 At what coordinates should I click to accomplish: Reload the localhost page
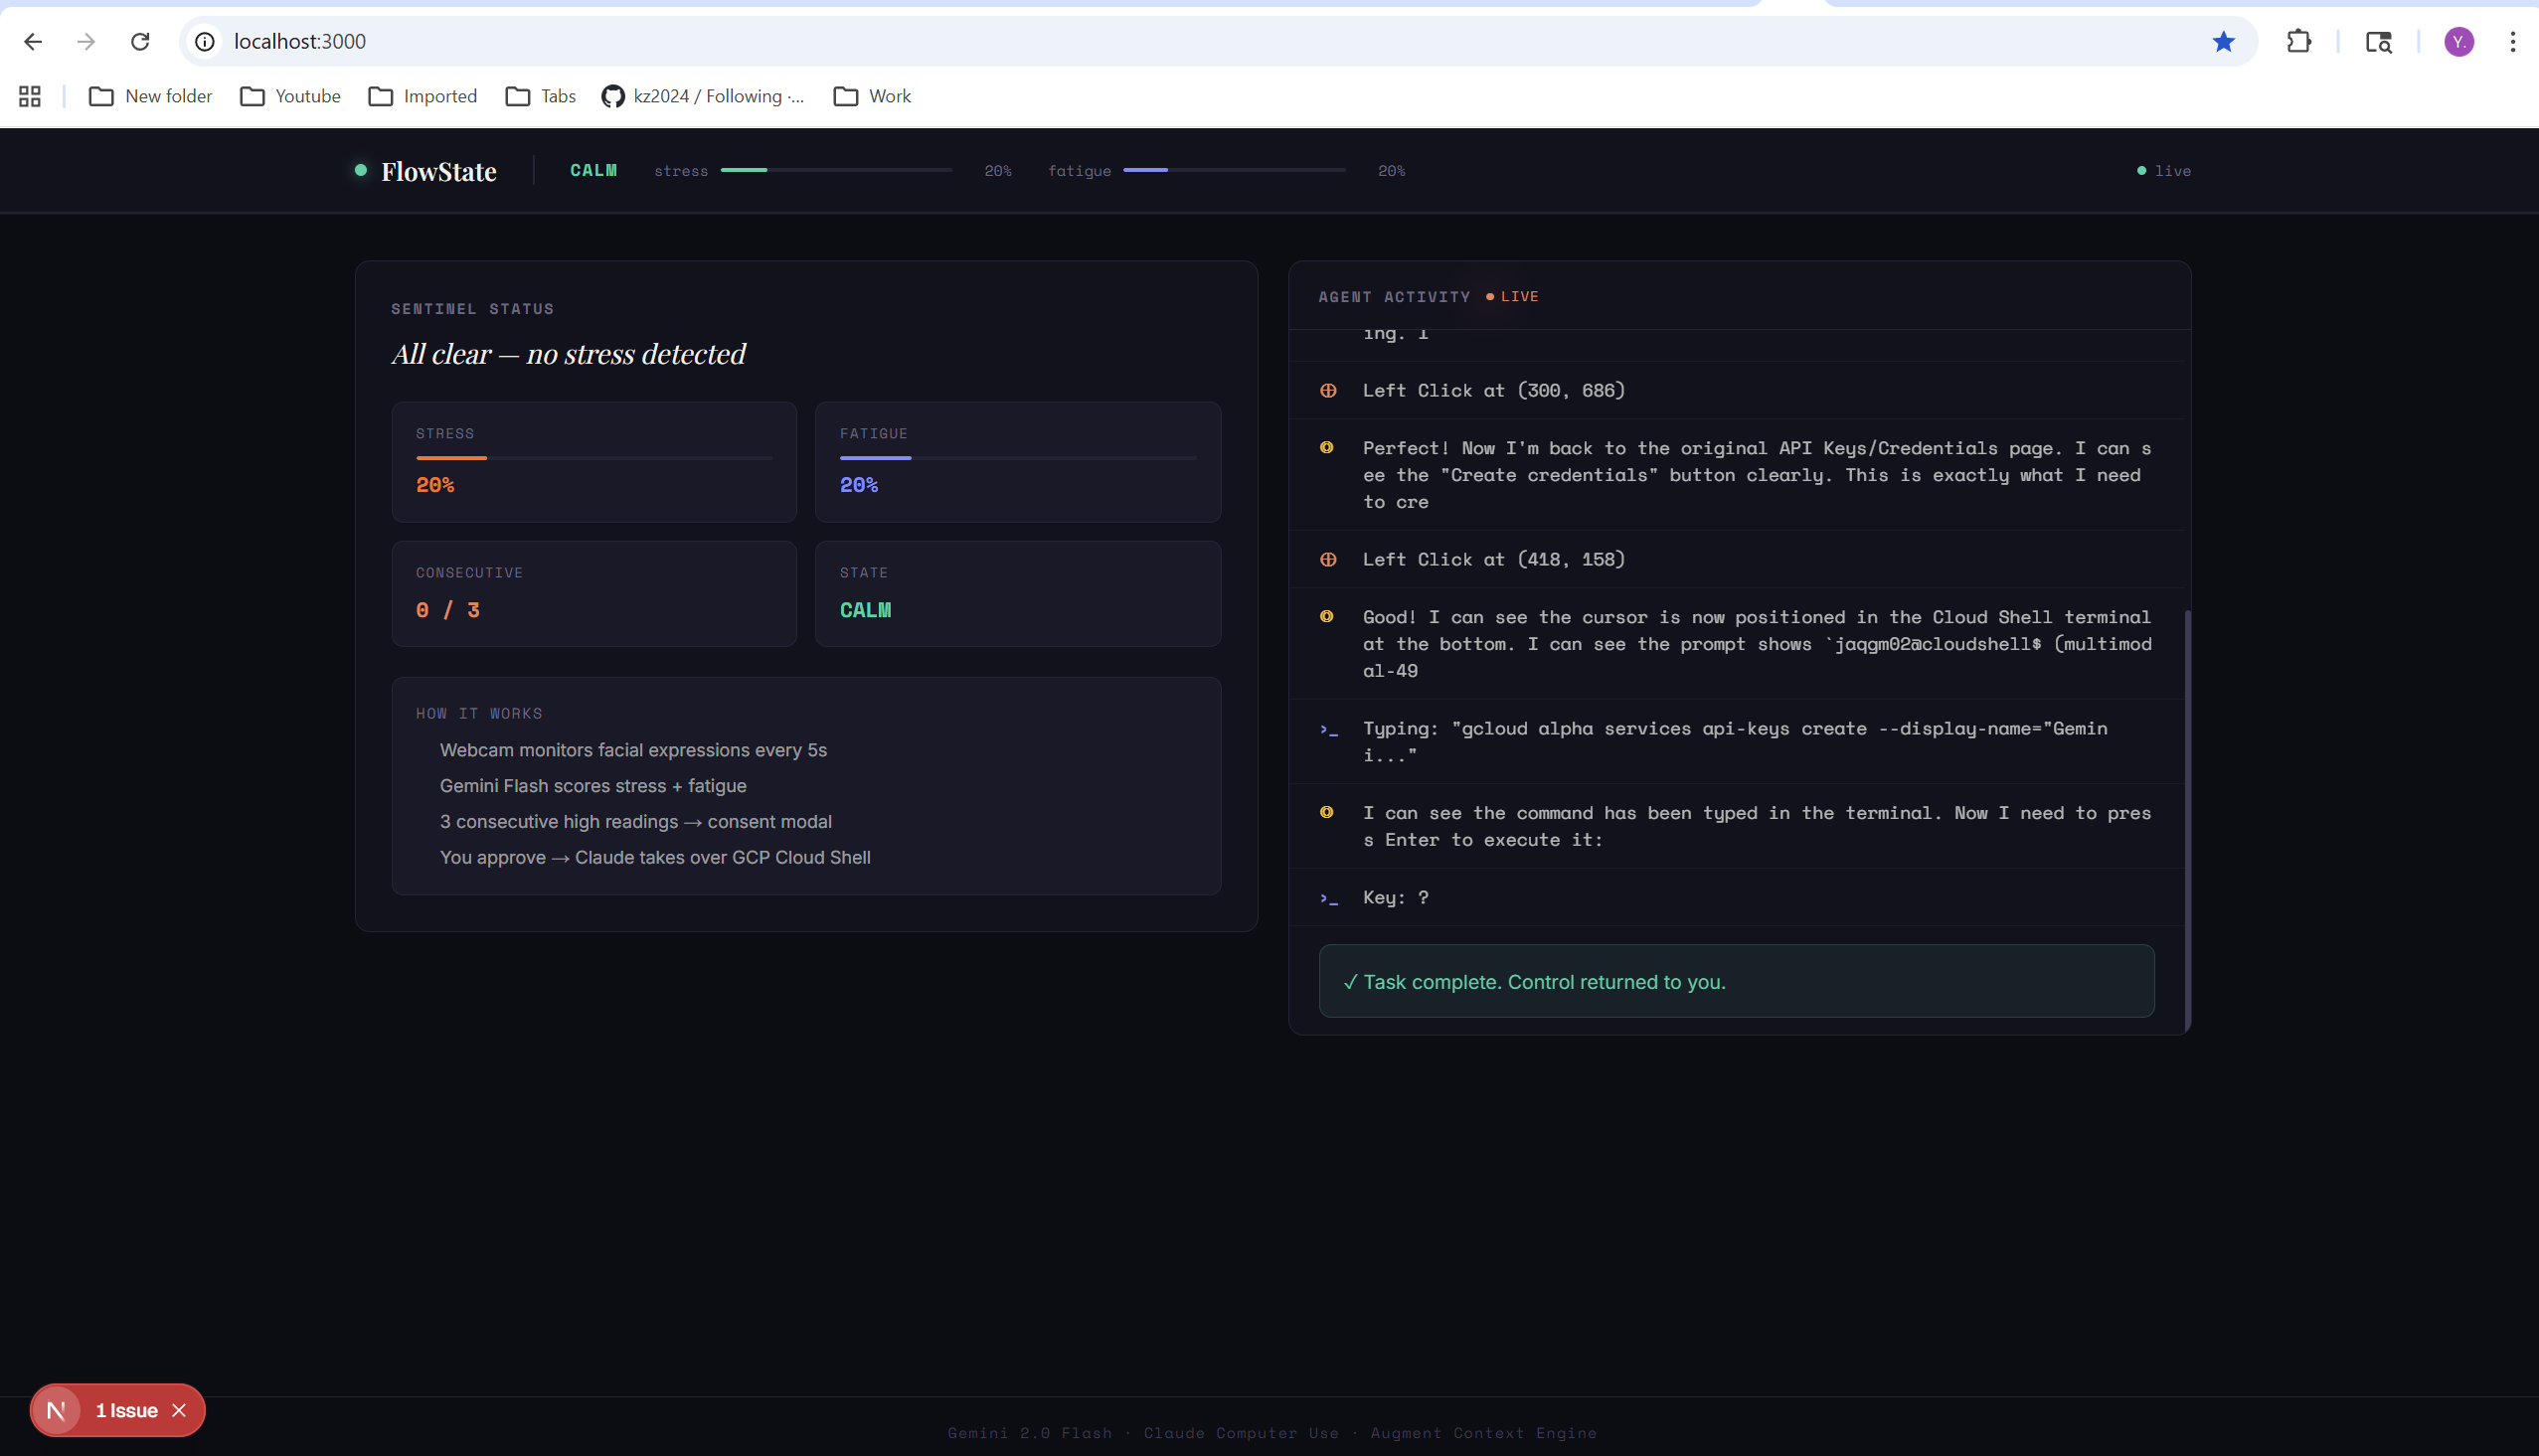(x=140, y=41)
